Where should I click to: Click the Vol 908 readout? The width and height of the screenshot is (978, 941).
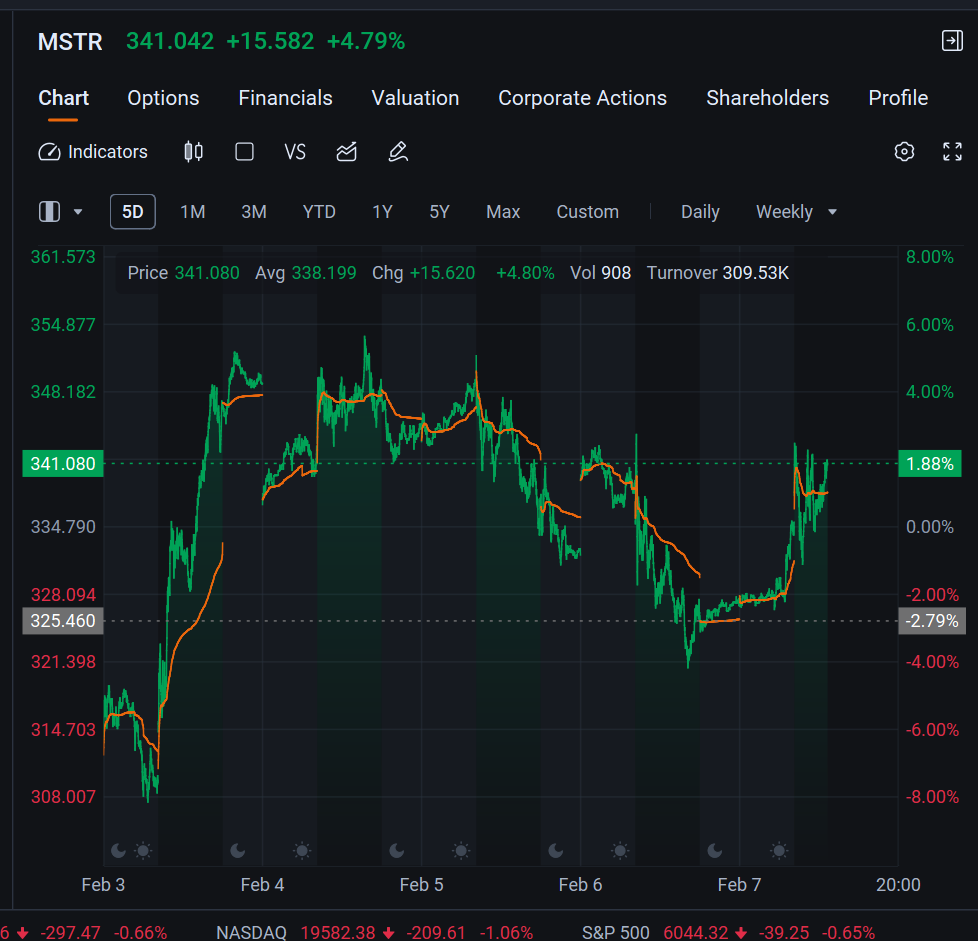pyautogui.click(x=600, y=273)
